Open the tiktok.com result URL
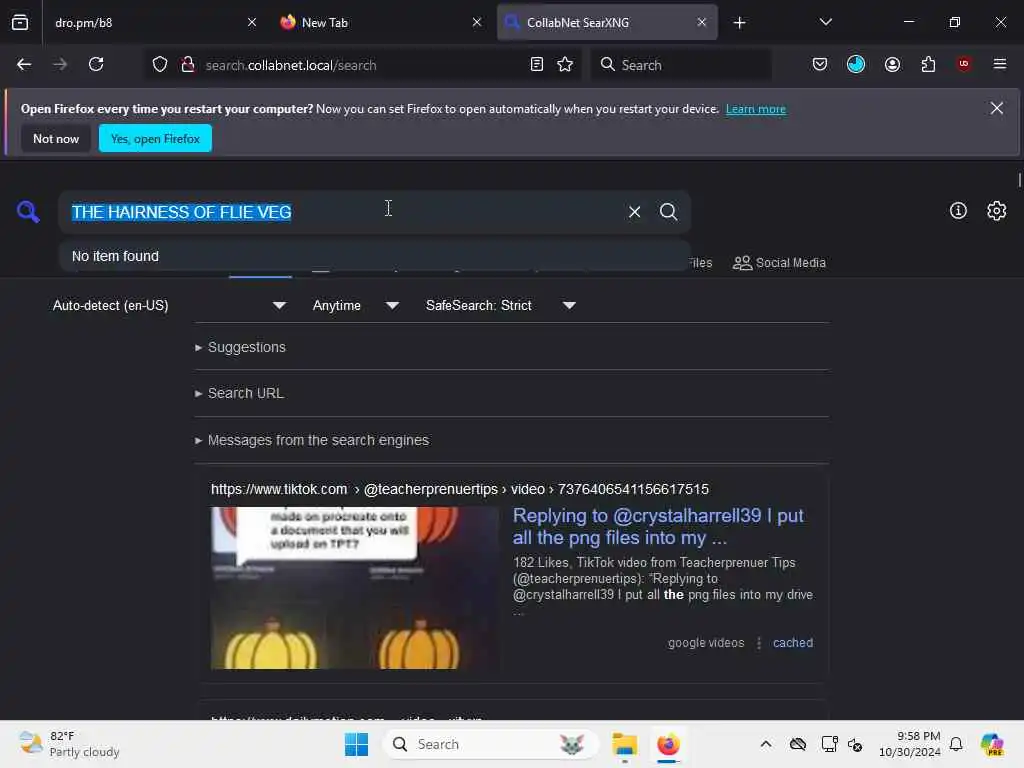The height and width of the screenshot is (768, 1024). coord(460,489)
